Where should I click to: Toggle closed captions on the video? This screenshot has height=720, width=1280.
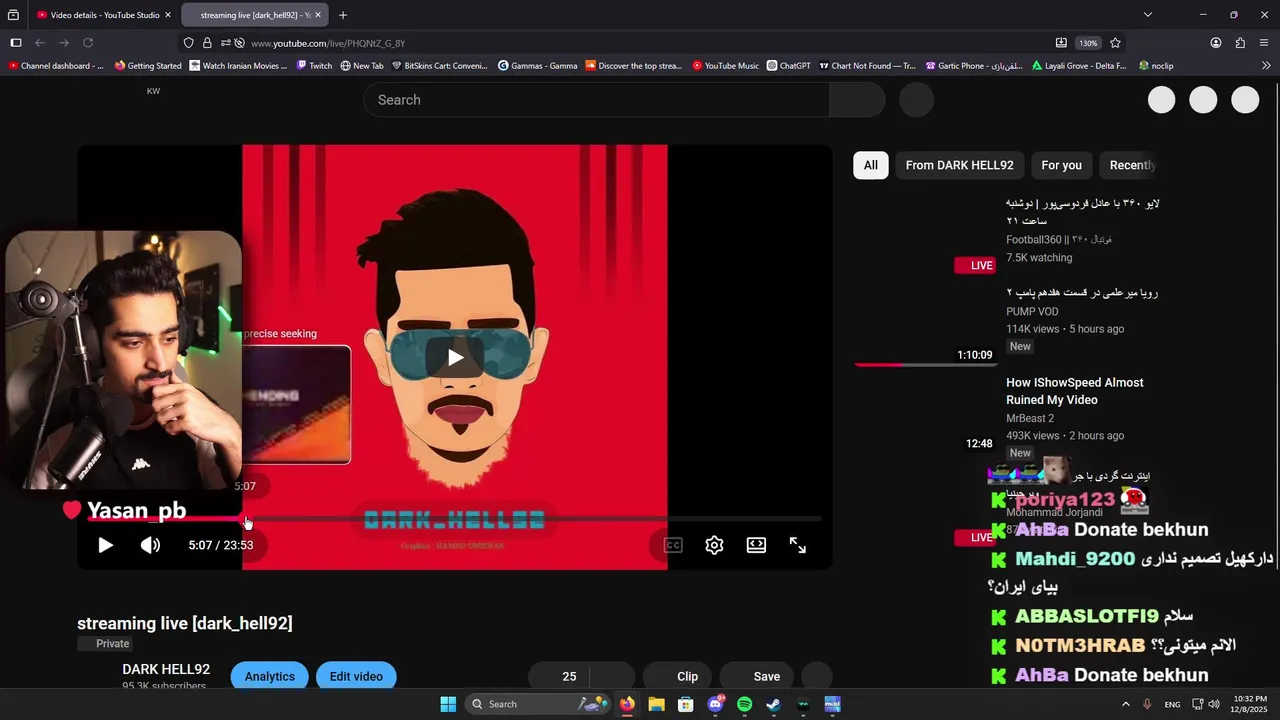673,545
